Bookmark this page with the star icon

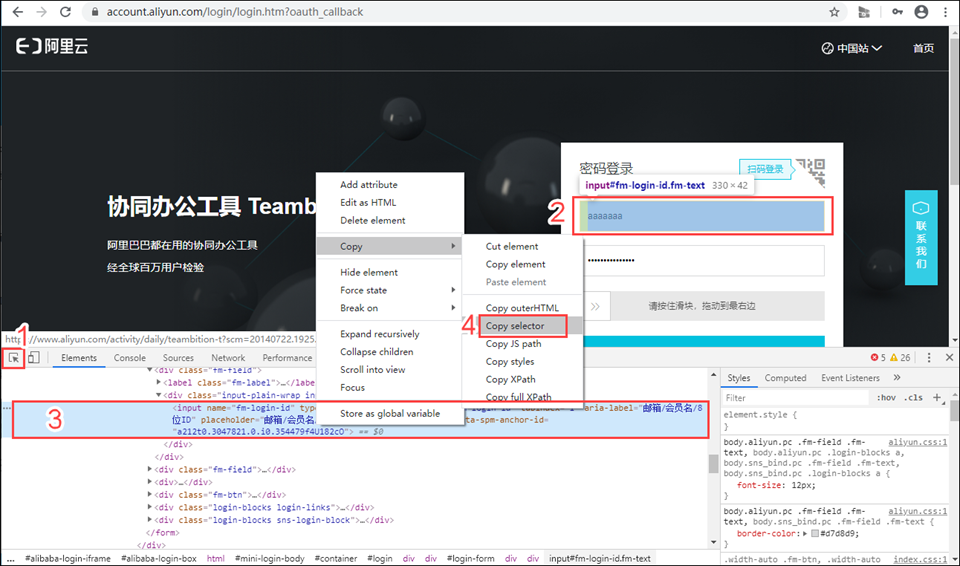click(834, 12)
